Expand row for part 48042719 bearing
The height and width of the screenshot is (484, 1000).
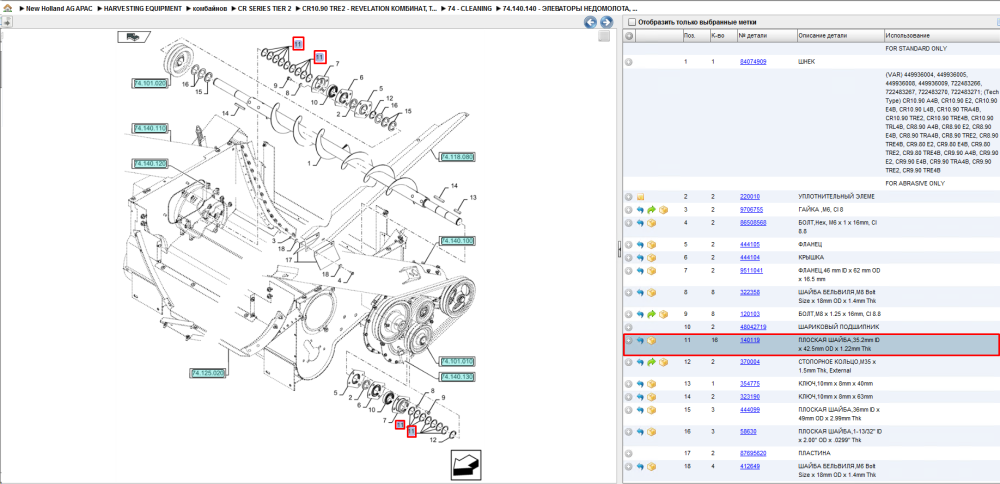tap(629, 327)
